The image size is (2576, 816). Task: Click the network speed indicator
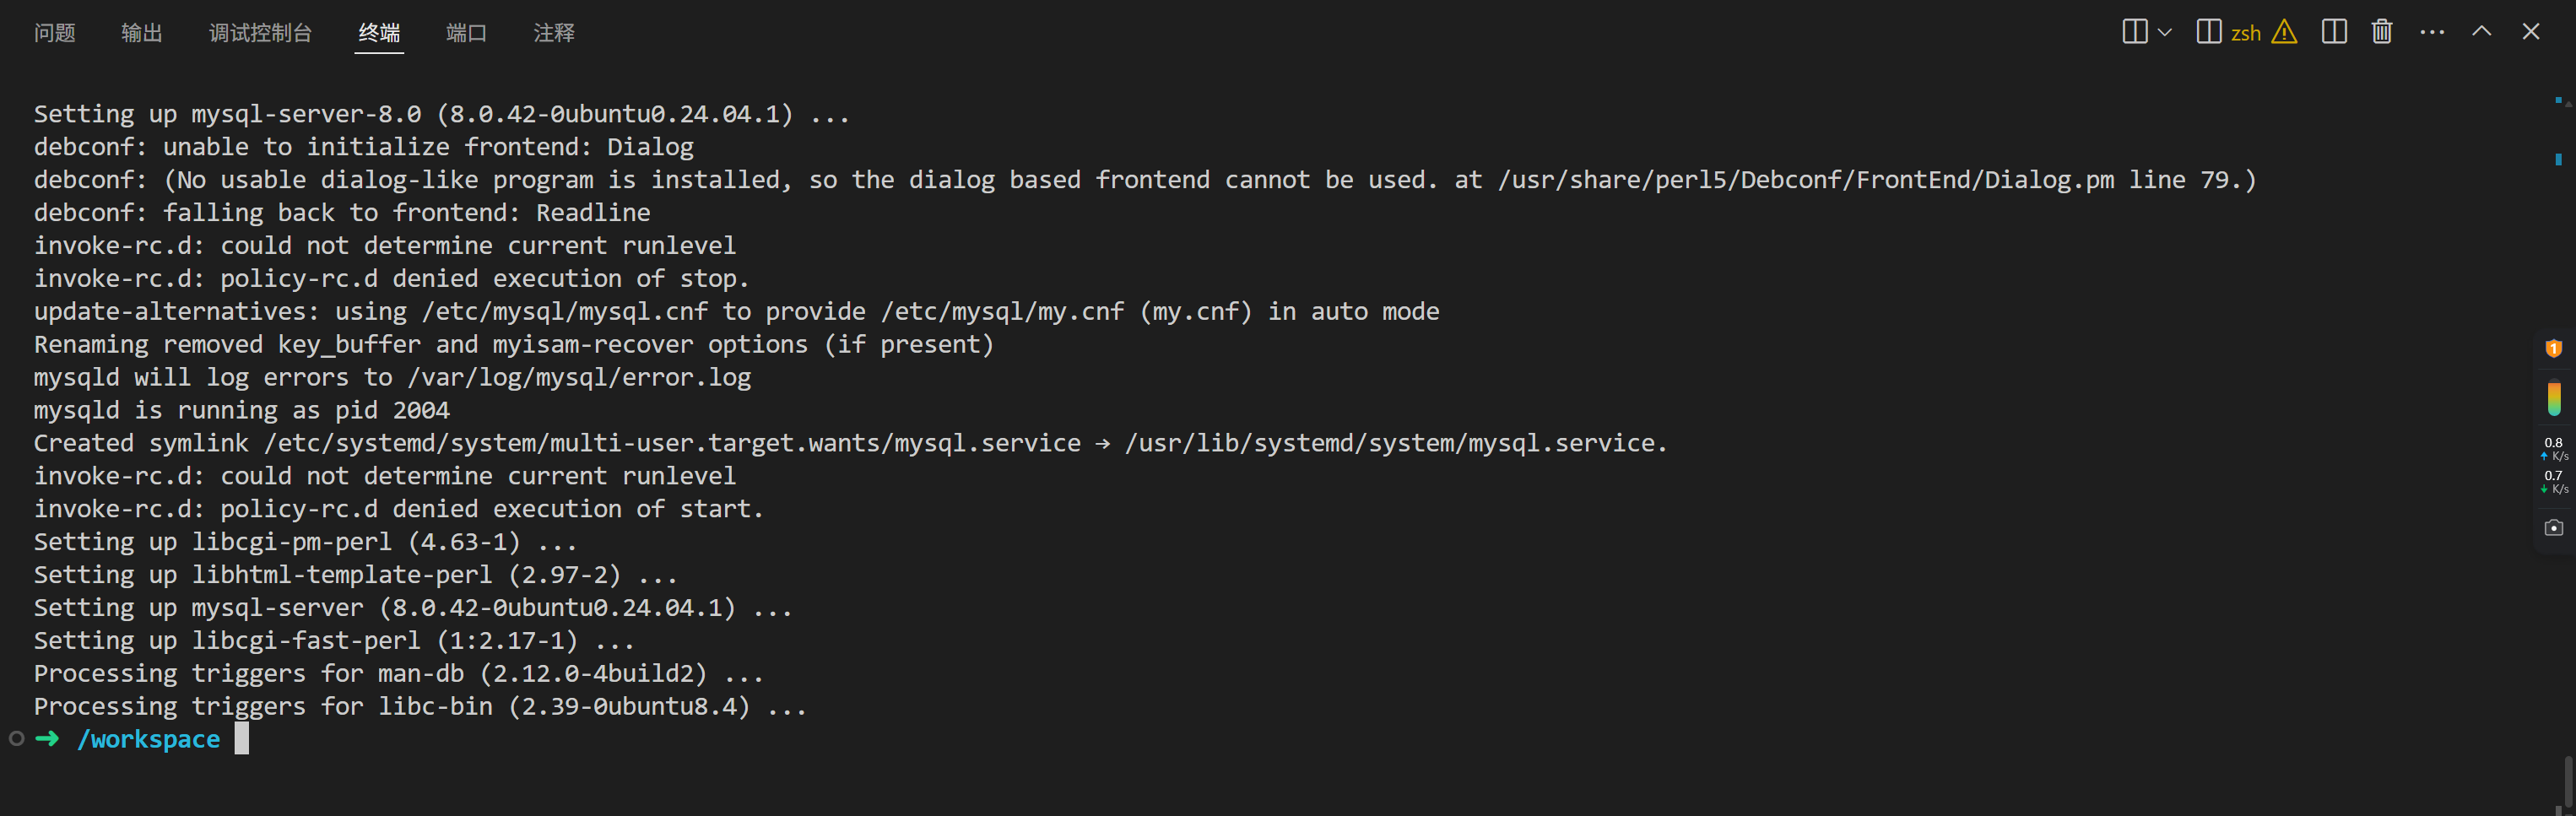(x=2553, y=466)
